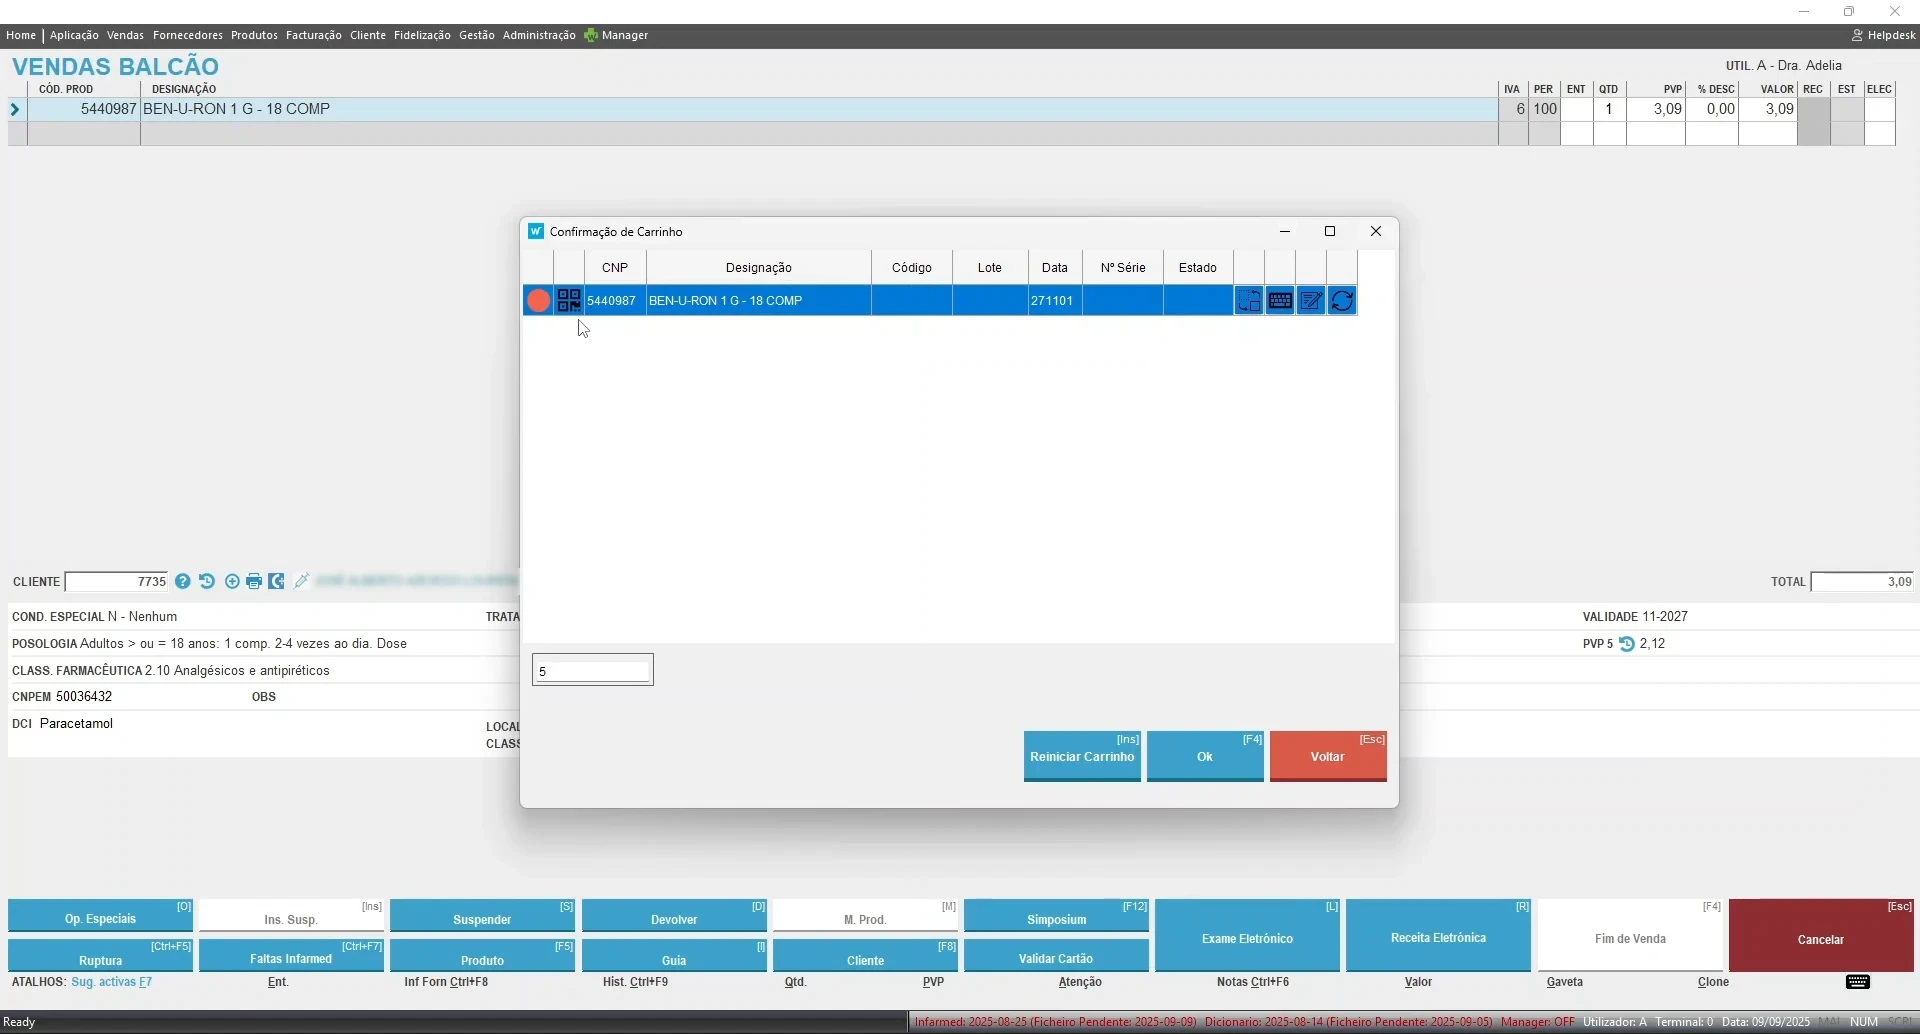Click the add plus icon beside Cliente

(x=232, y=581)
